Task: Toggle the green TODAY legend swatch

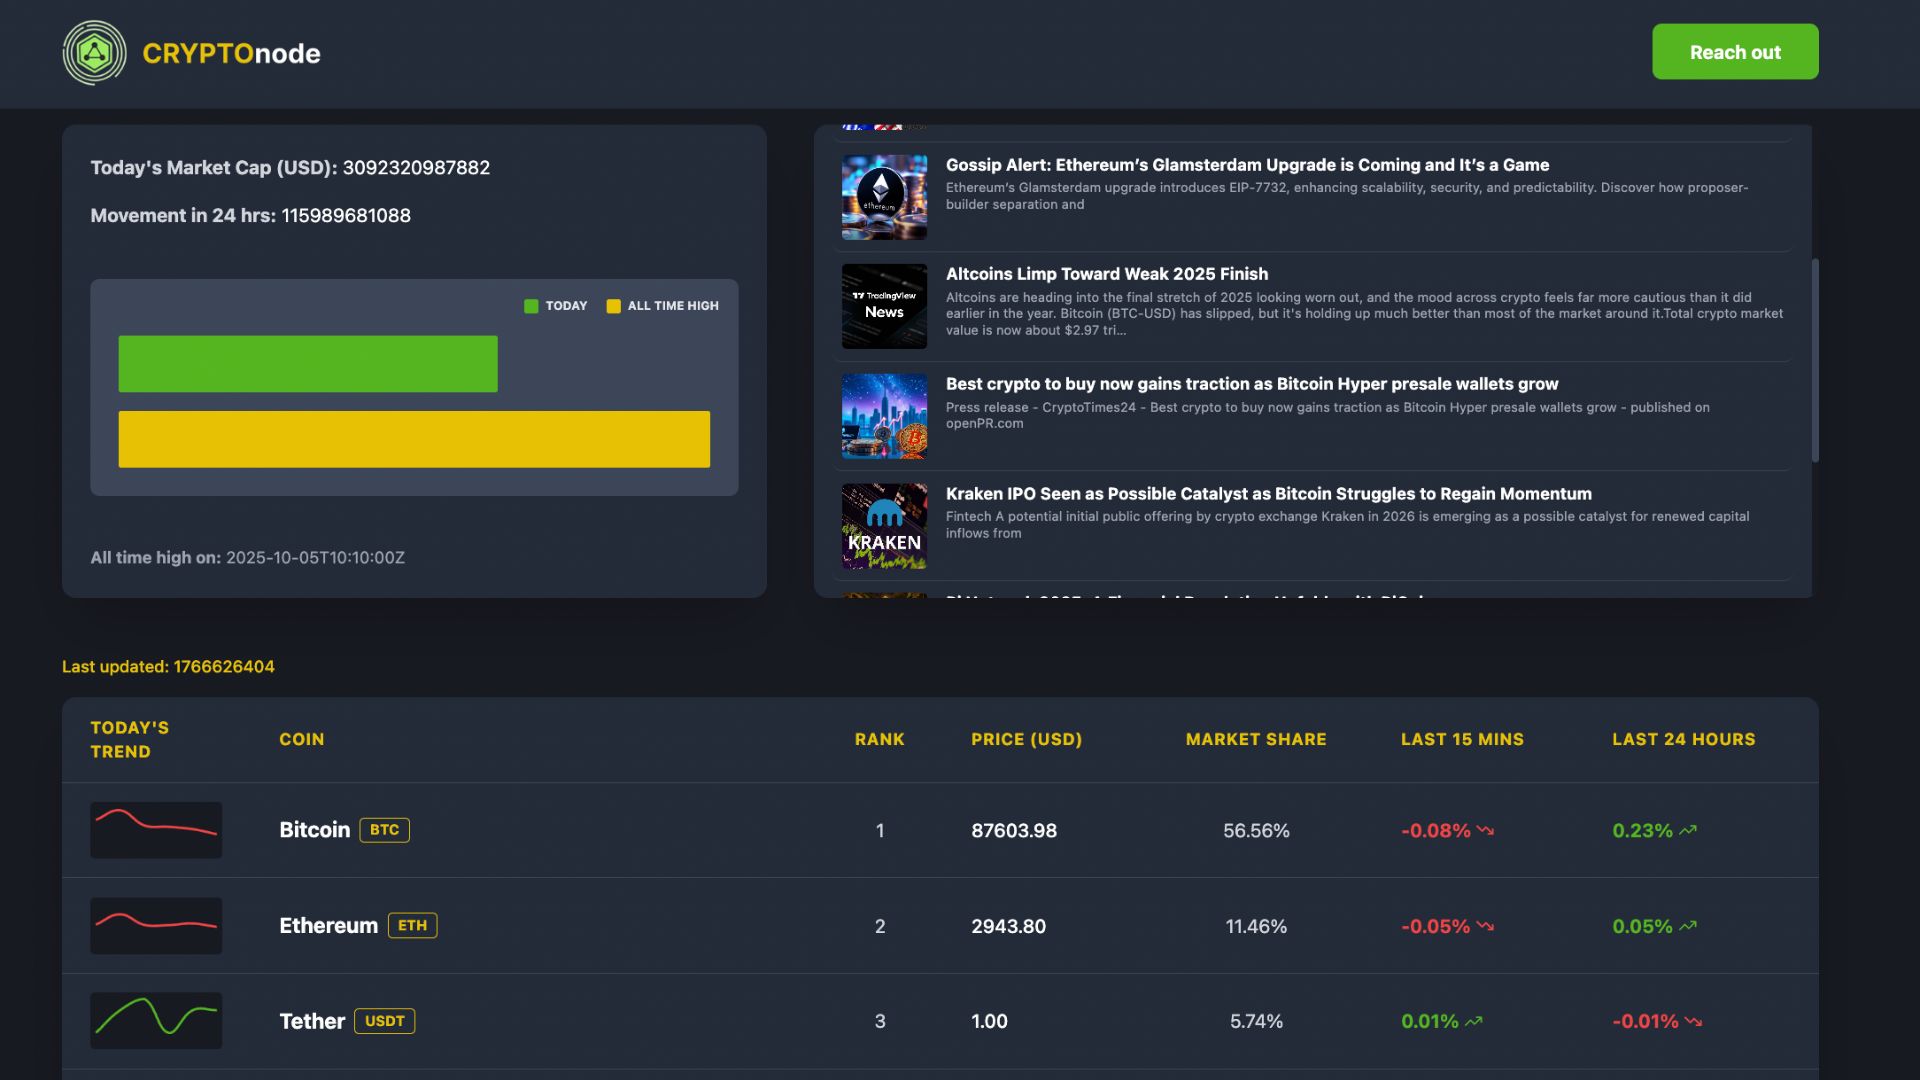Action: [x=531, y=305]
